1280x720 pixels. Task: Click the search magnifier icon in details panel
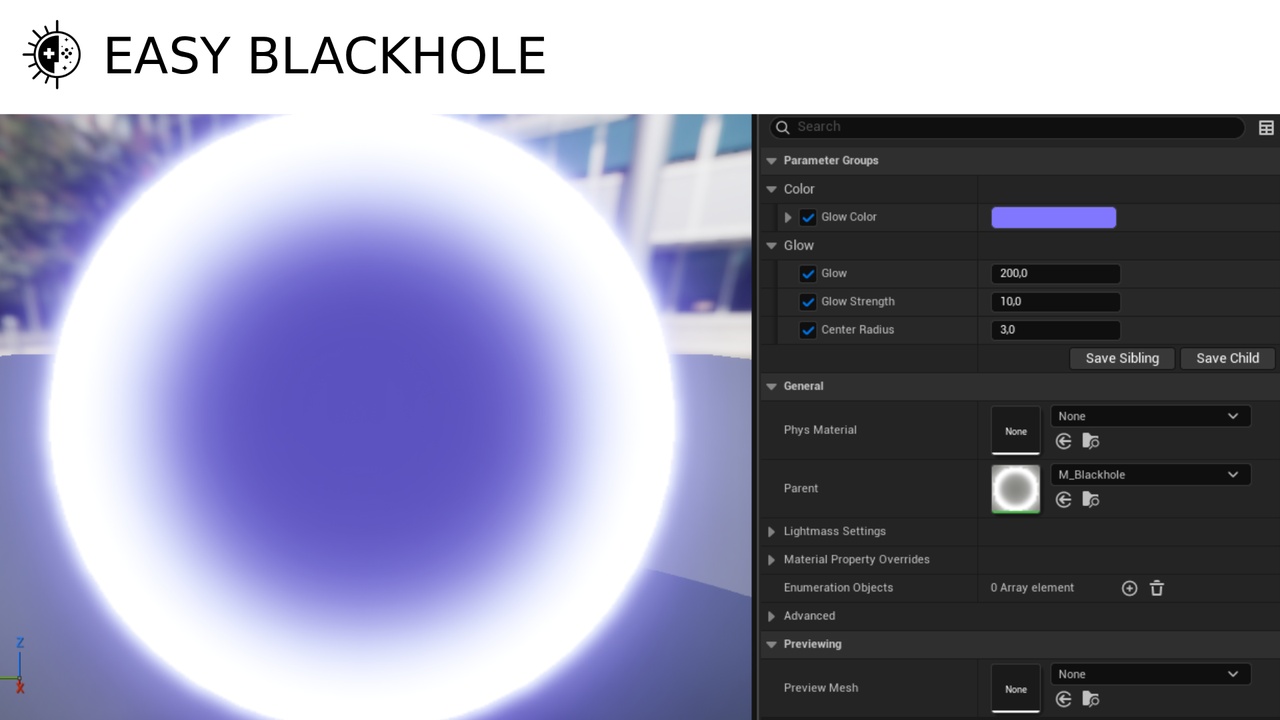(783, 127)
